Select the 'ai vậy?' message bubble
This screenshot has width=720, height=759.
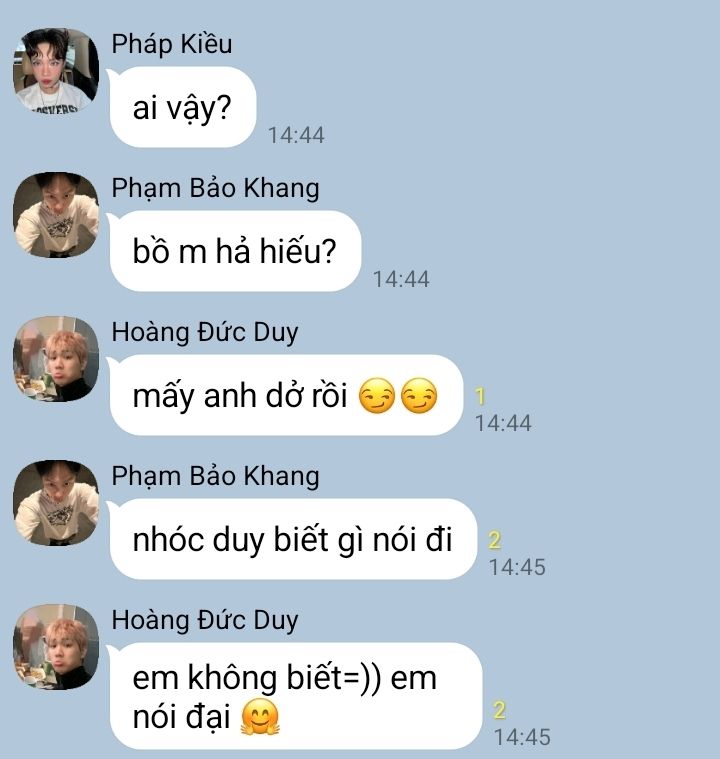[182, 107]
